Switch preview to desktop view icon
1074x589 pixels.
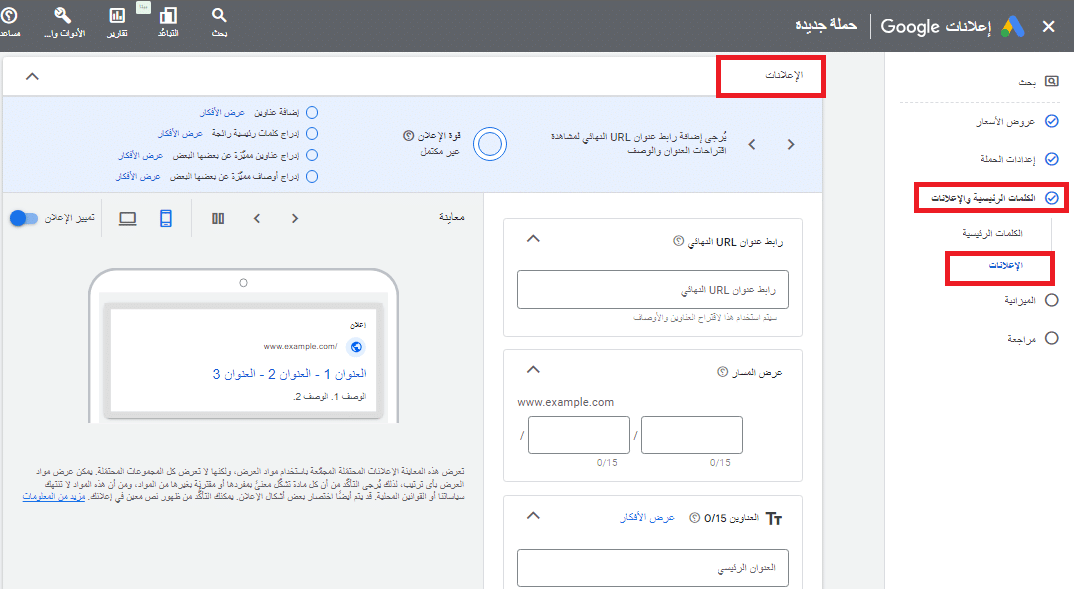[x=127, y=218]
